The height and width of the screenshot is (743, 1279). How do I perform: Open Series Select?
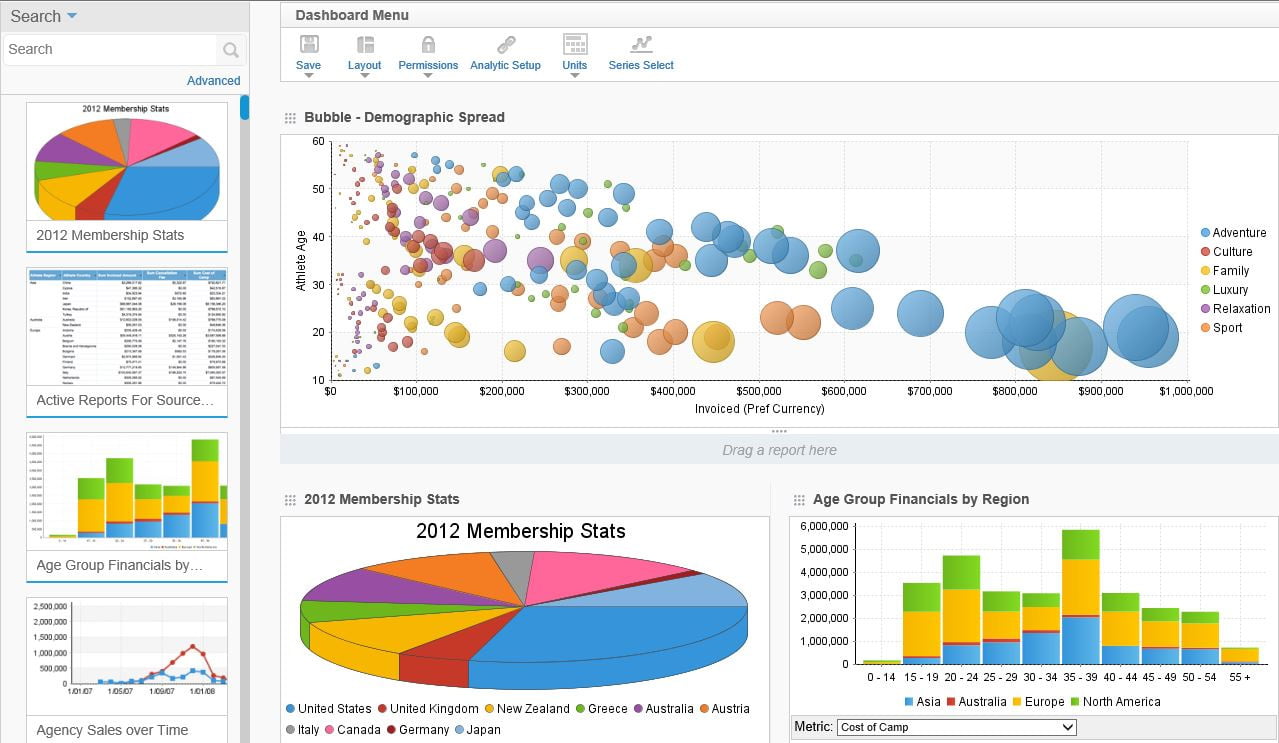pyautogui.click(x=639, y=45)
